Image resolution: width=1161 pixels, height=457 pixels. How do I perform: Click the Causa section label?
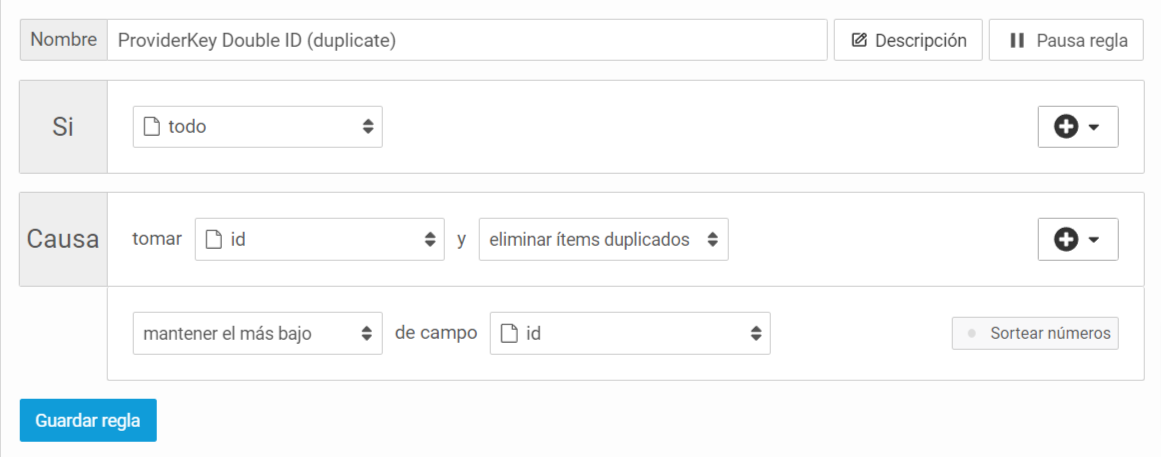(x=63, y=239)
